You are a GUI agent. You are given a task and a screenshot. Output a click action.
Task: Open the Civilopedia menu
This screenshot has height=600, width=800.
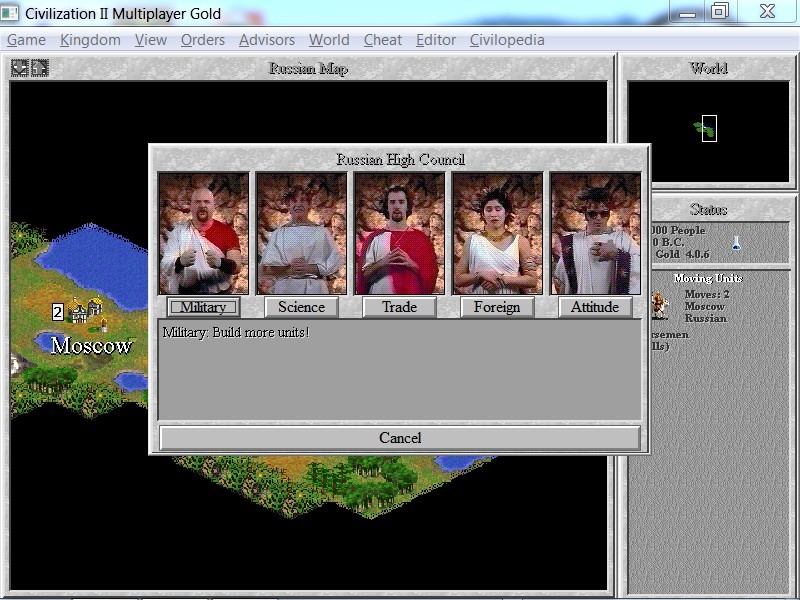pos(507,40)
